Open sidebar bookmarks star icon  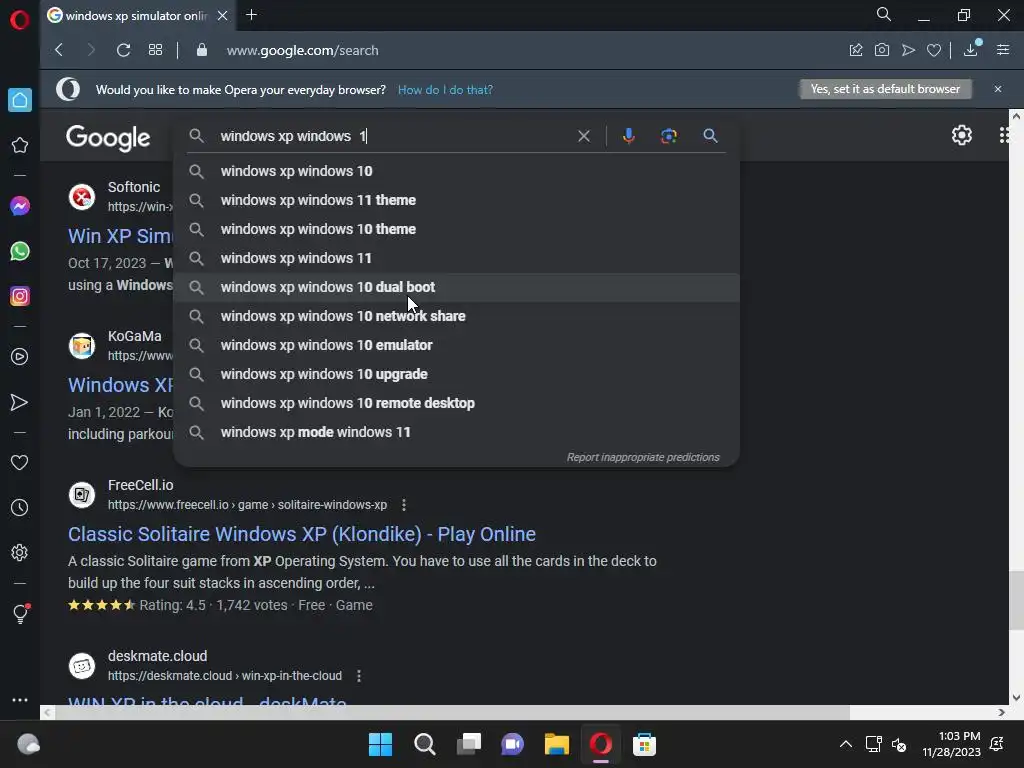[x=20, y=145]
